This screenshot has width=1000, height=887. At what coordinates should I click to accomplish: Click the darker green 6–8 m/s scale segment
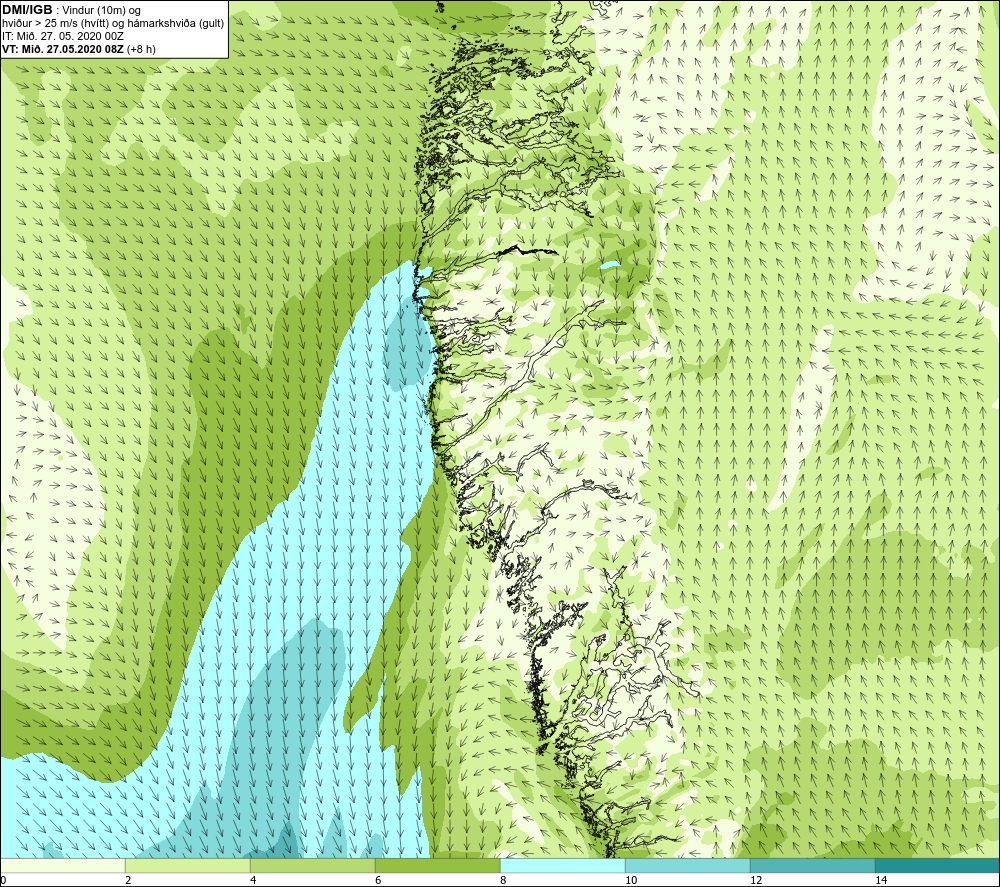[x=438, y=866]
